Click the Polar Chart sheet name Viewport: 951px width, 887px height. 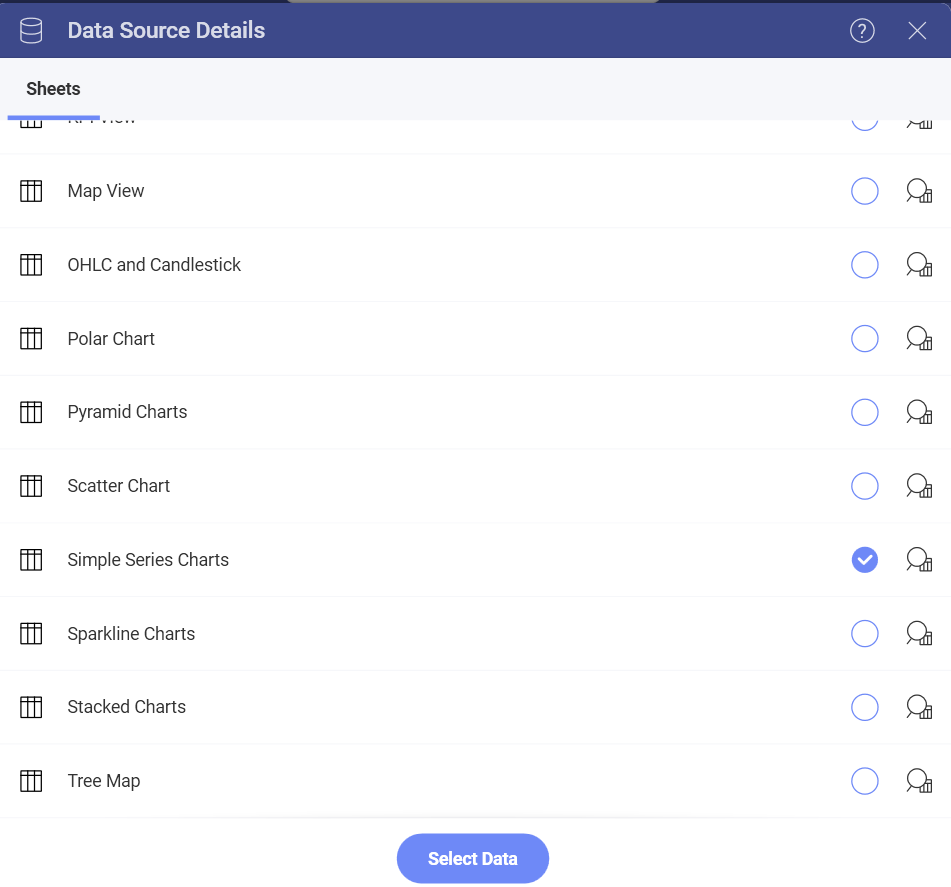point(111,339)
